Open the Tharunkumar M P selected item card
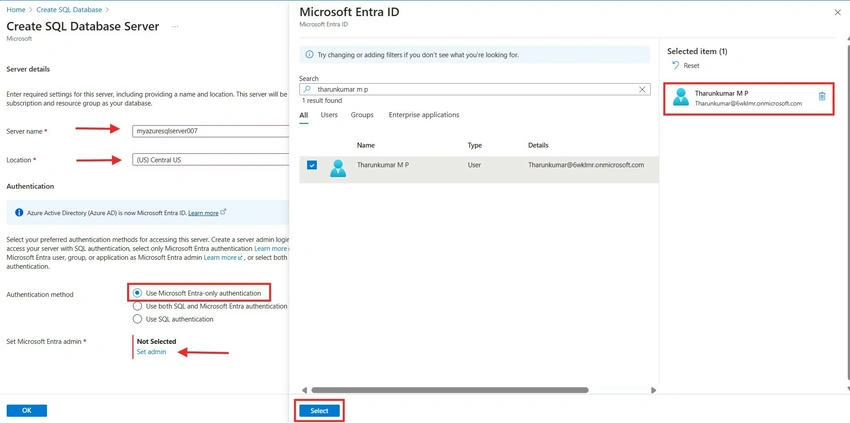850x423 pixels. (749, 98)
